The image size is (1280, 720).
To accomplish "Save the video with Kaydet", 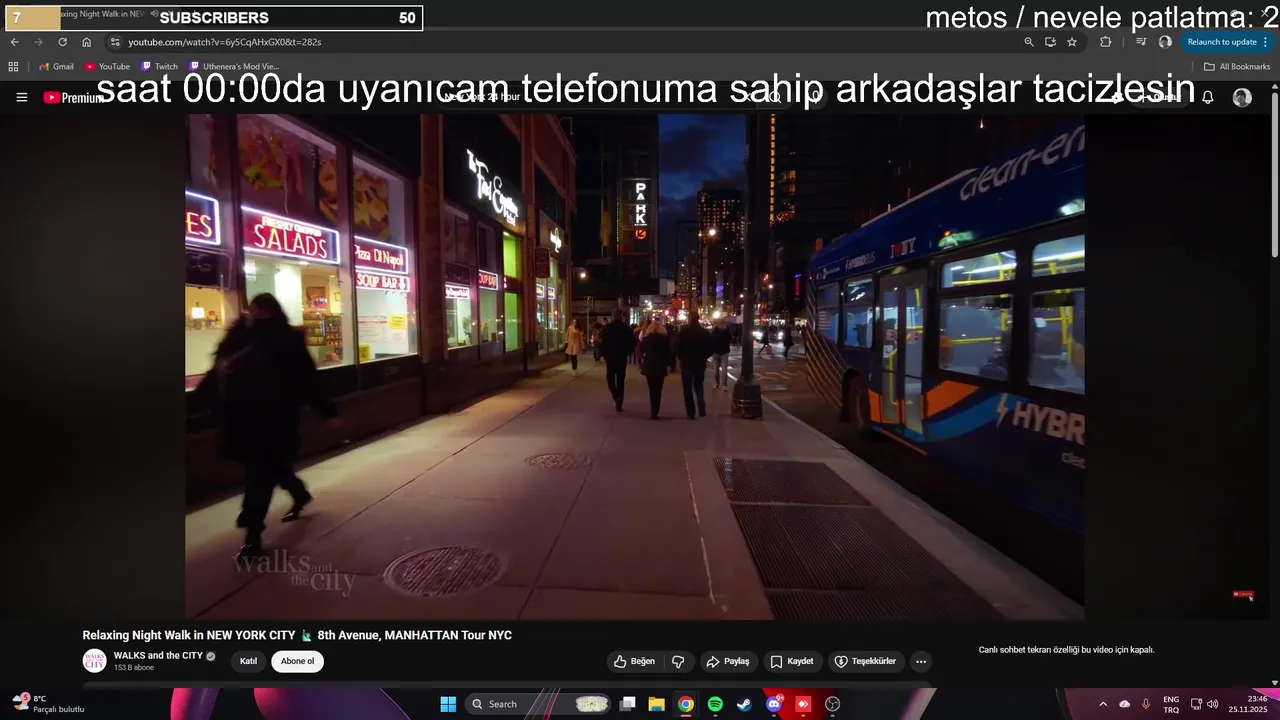I will (791, 661).
